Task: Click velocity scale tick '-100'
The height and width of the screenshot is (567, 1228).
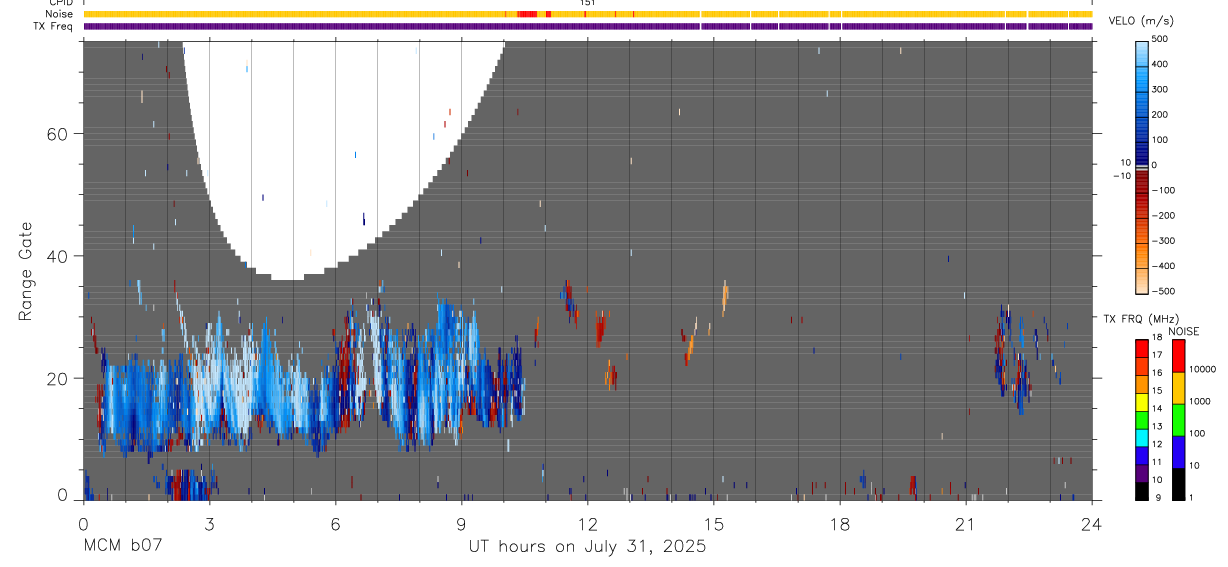Action: click(1163, 190)
